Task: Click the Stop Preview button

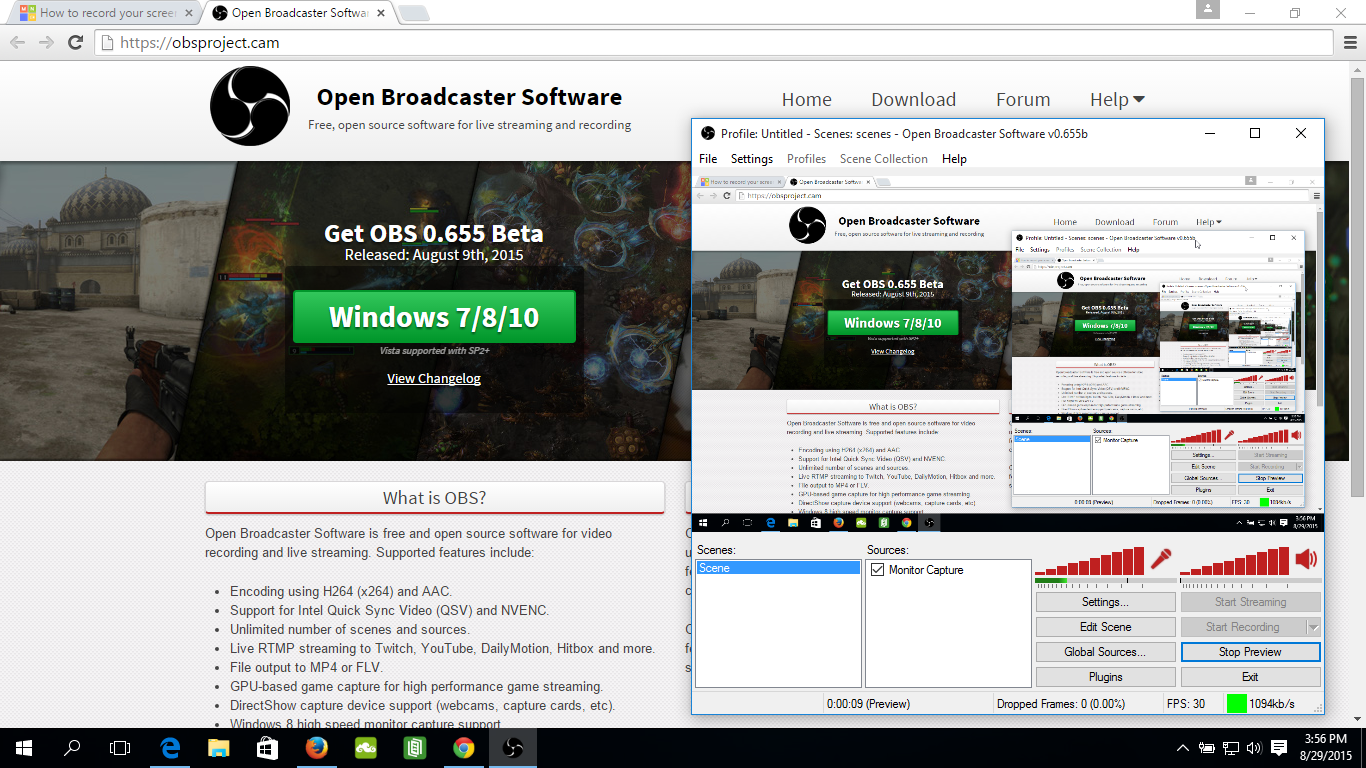Action: tap(1250, 652)
